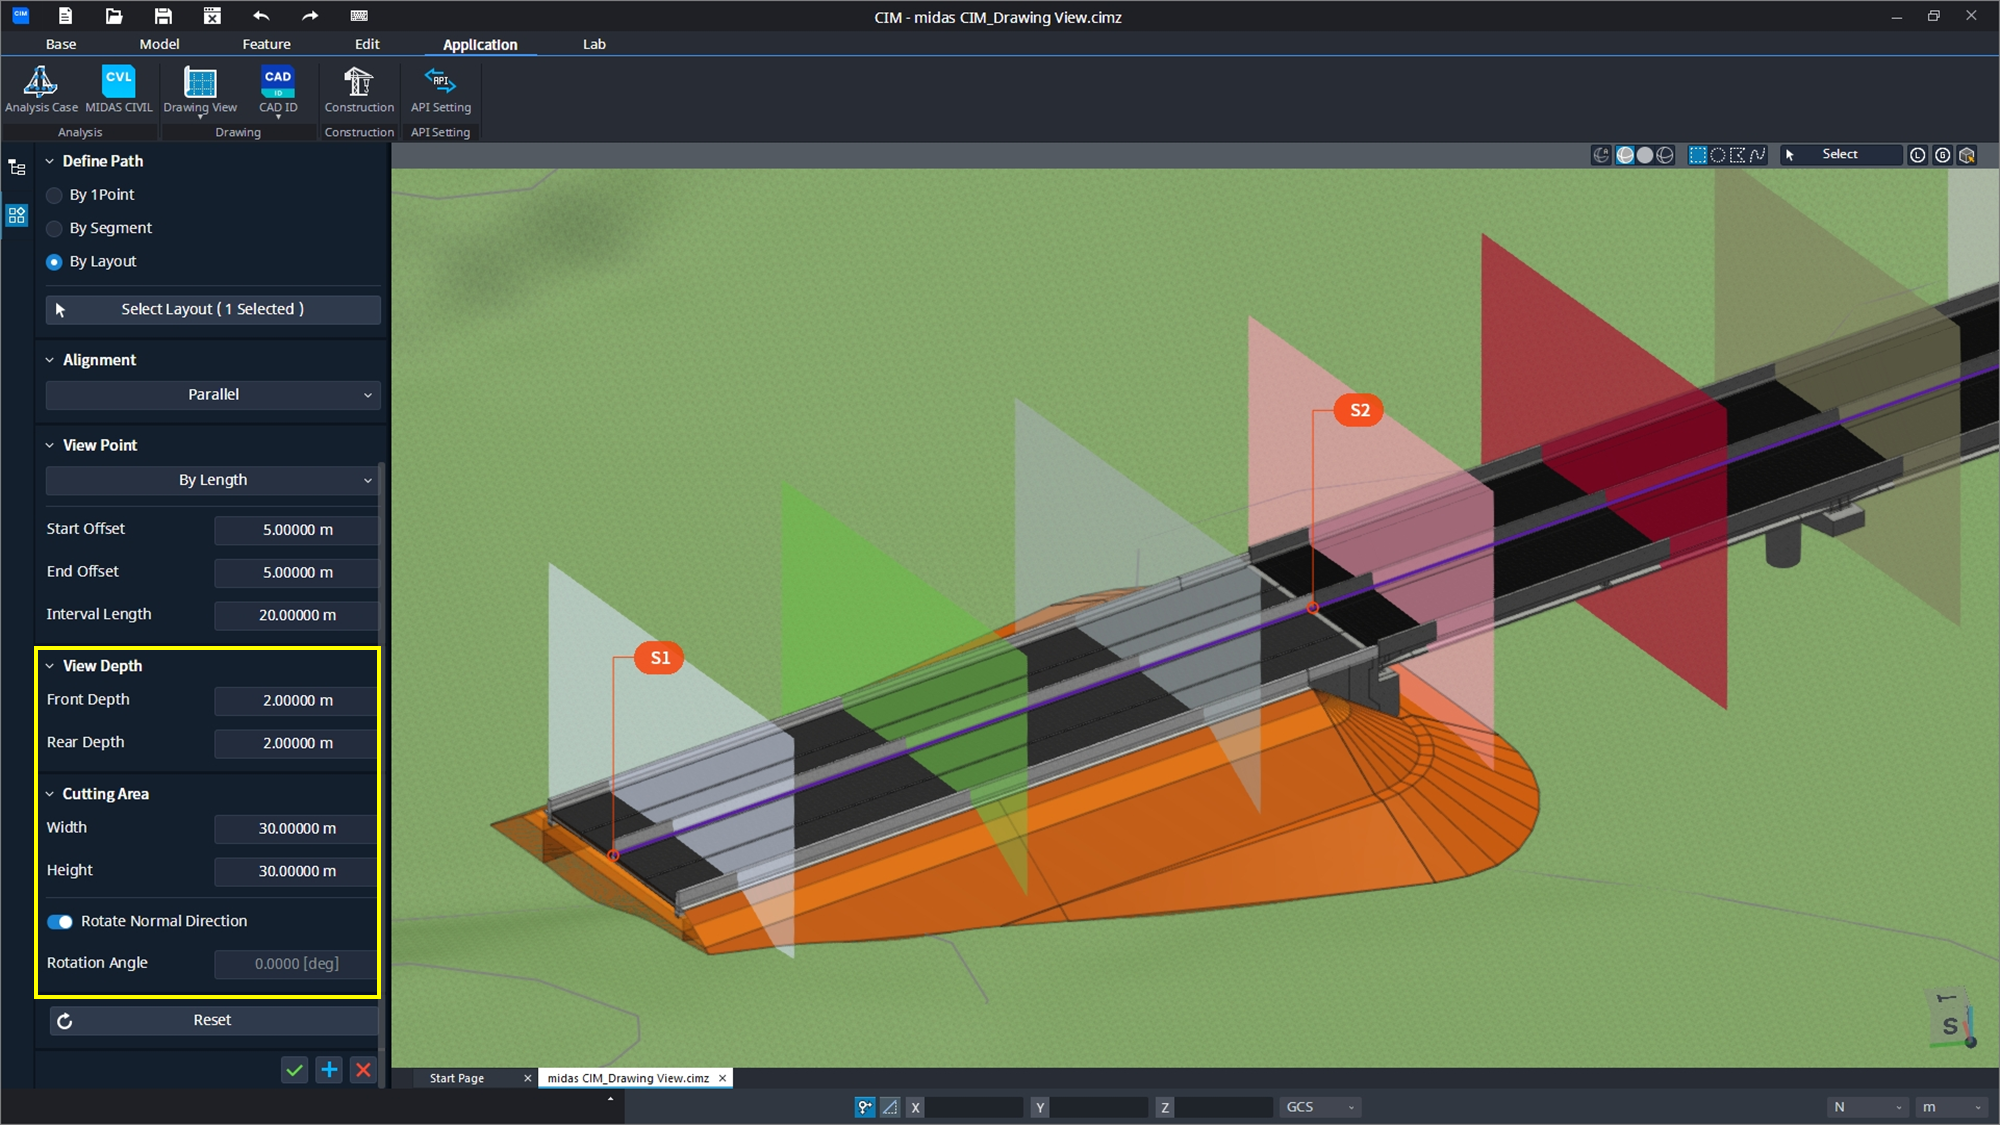Click the green checkmark confirm icon

click(294, 1070)
